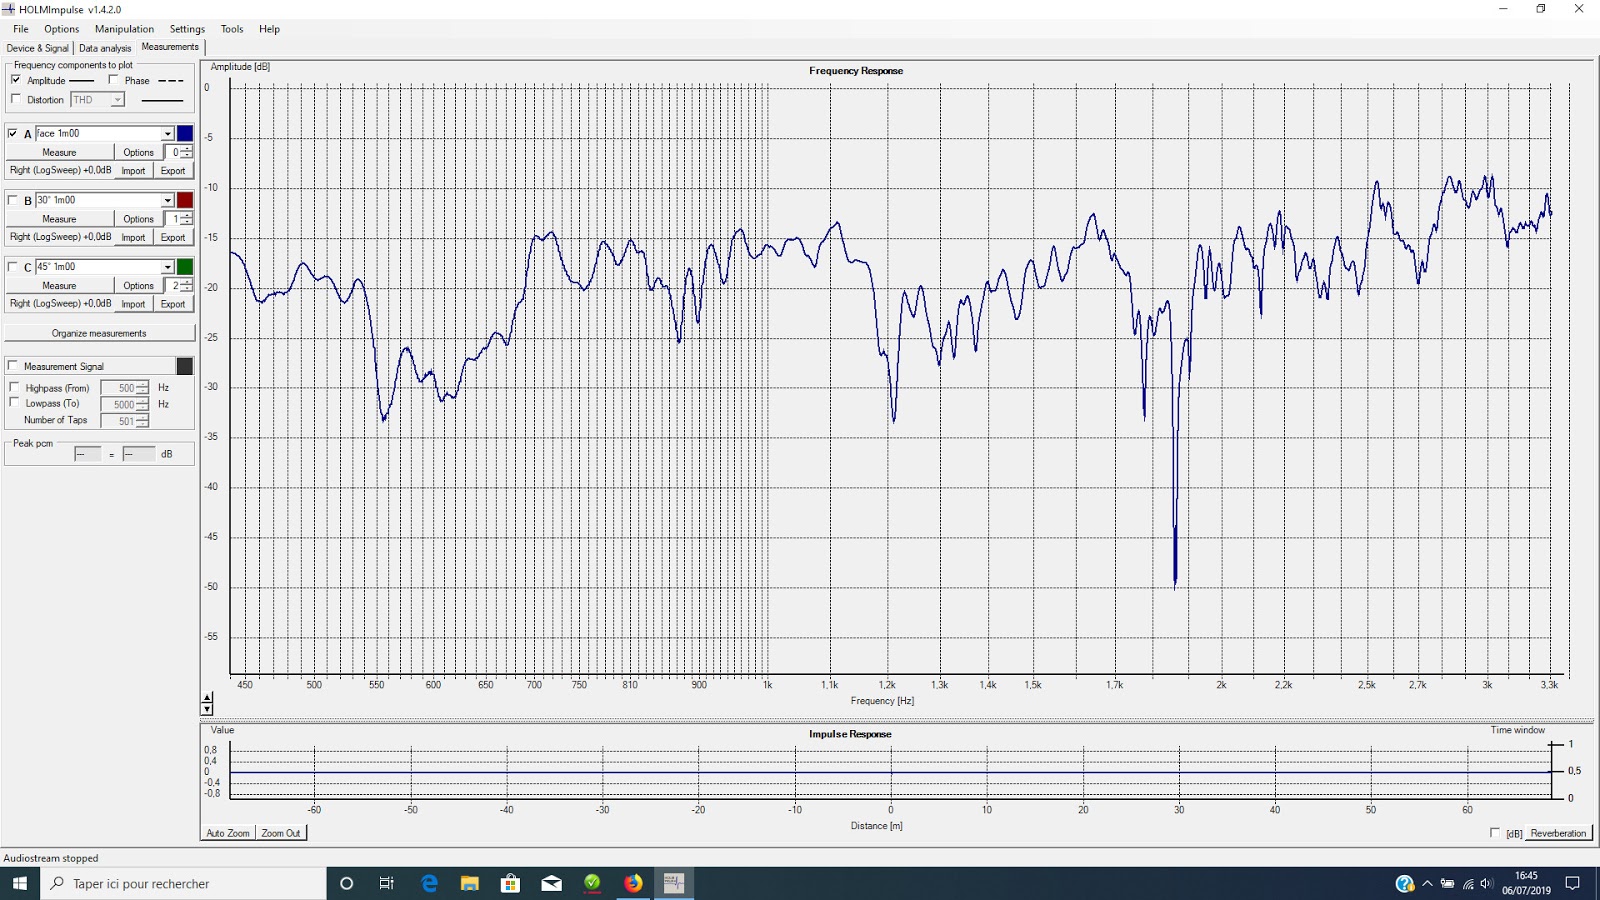Change measurement C green color swatch

[185, 267]
